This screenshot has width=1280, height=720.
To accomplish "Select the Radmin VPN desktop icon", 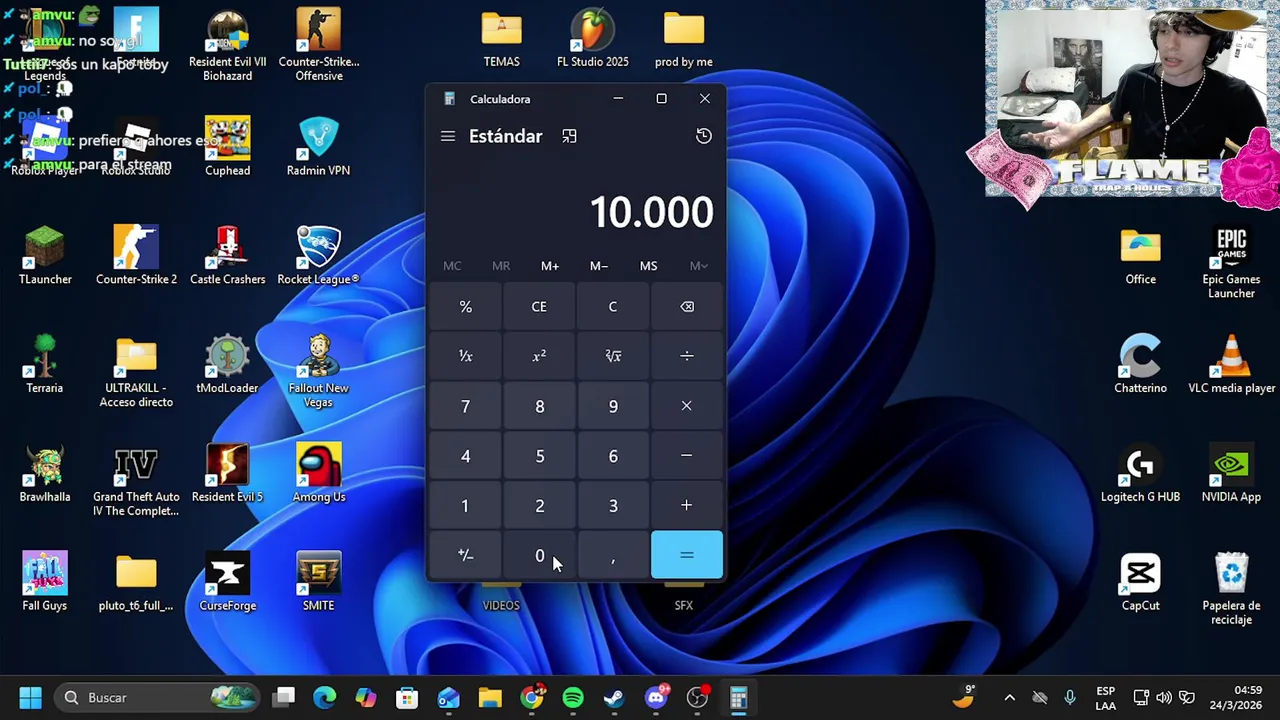I will [319, 146].
